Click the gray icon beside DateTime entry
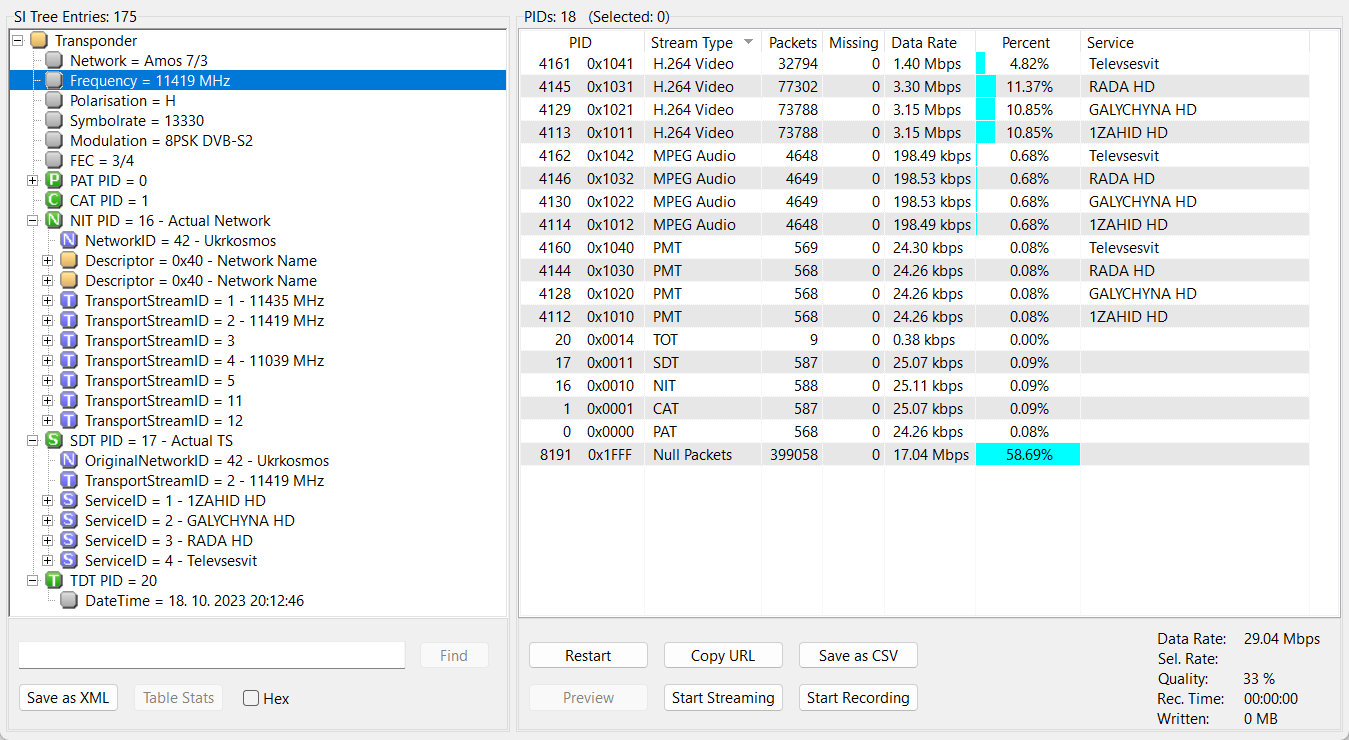This screenshot has width=1349, height=740. point(69,601)
